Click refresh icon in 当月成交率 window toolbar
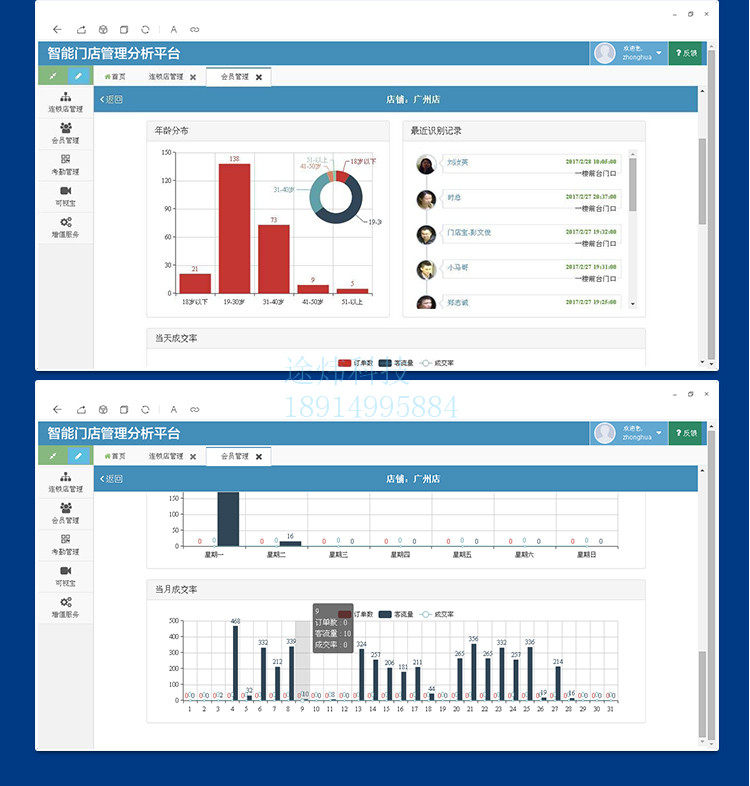750x786 pixels. pos(145,410)
